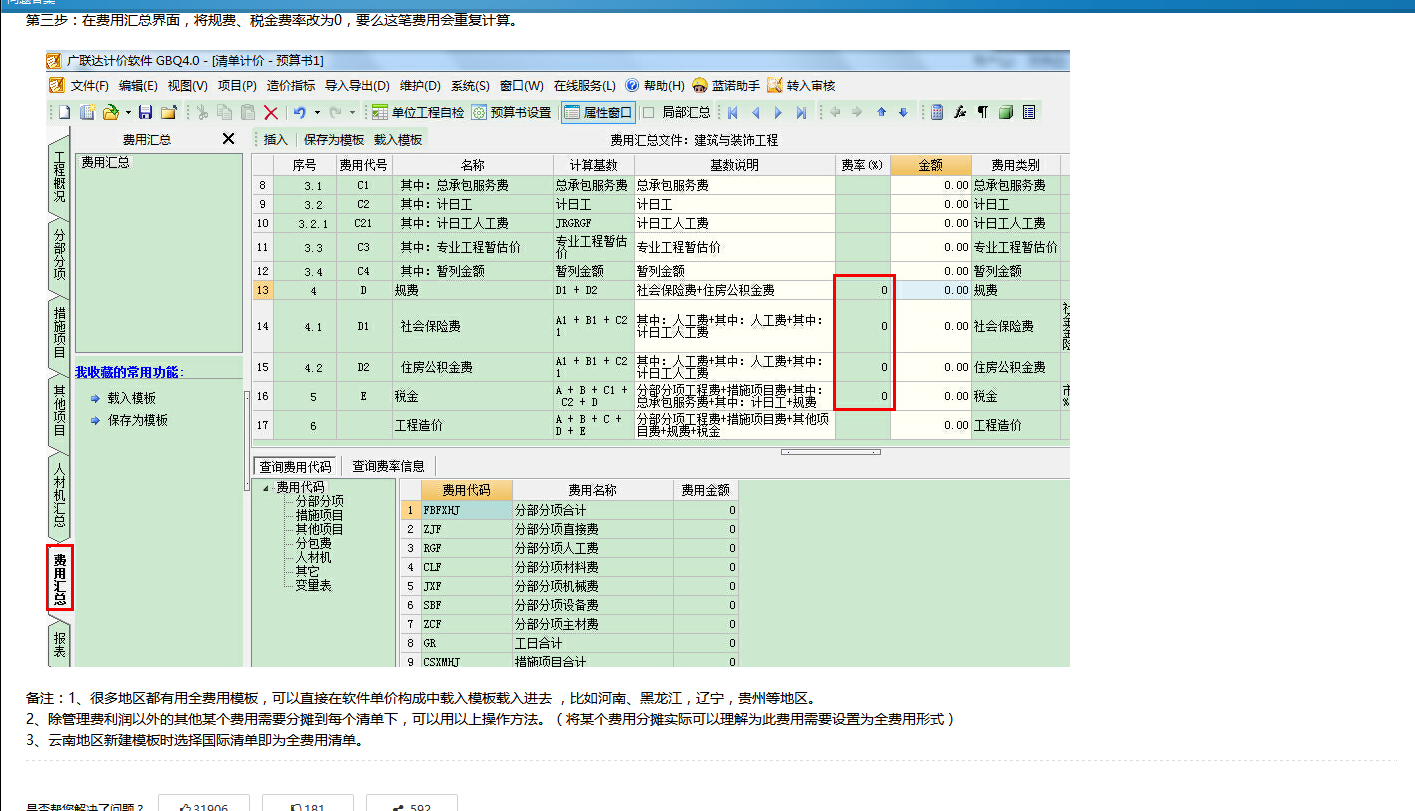Click the 分部分项人工费 name cell
The height and width of the screenshot is (811, 1415).
(593, 548)
